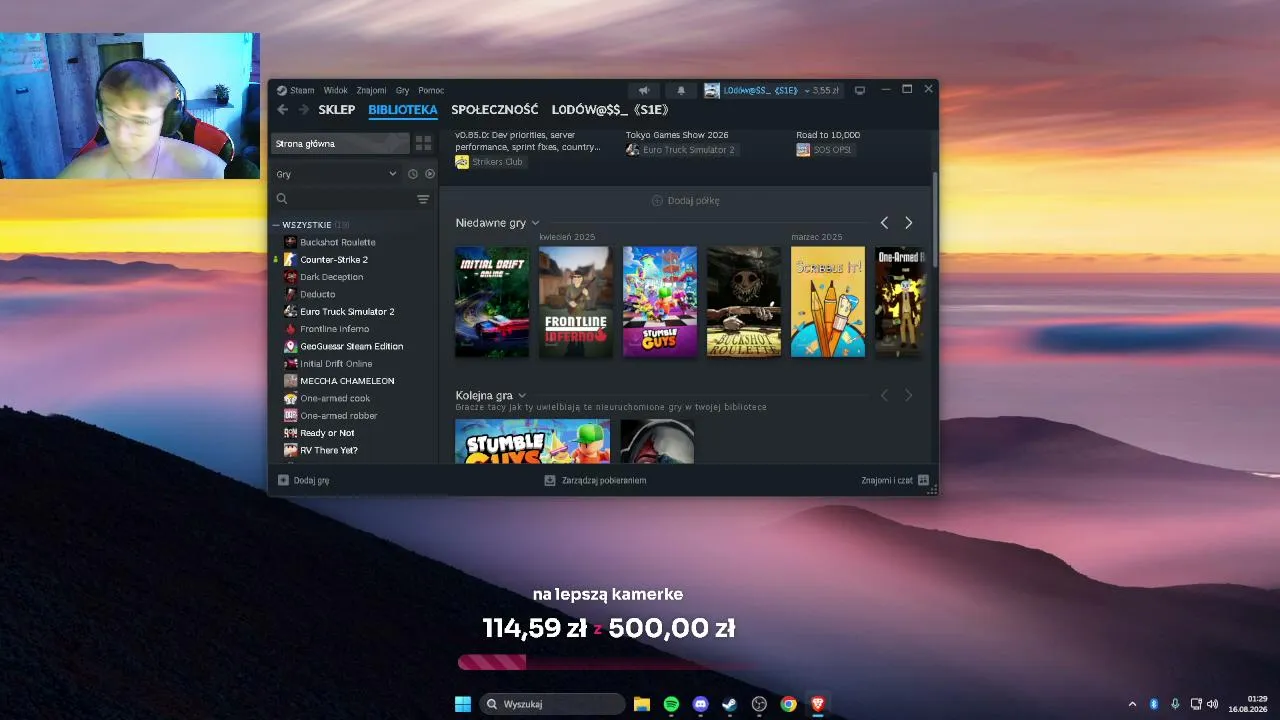This screenshot has height=720, width=1280.
Task: Open the Widok menu
Action: (x=335, y=90)
